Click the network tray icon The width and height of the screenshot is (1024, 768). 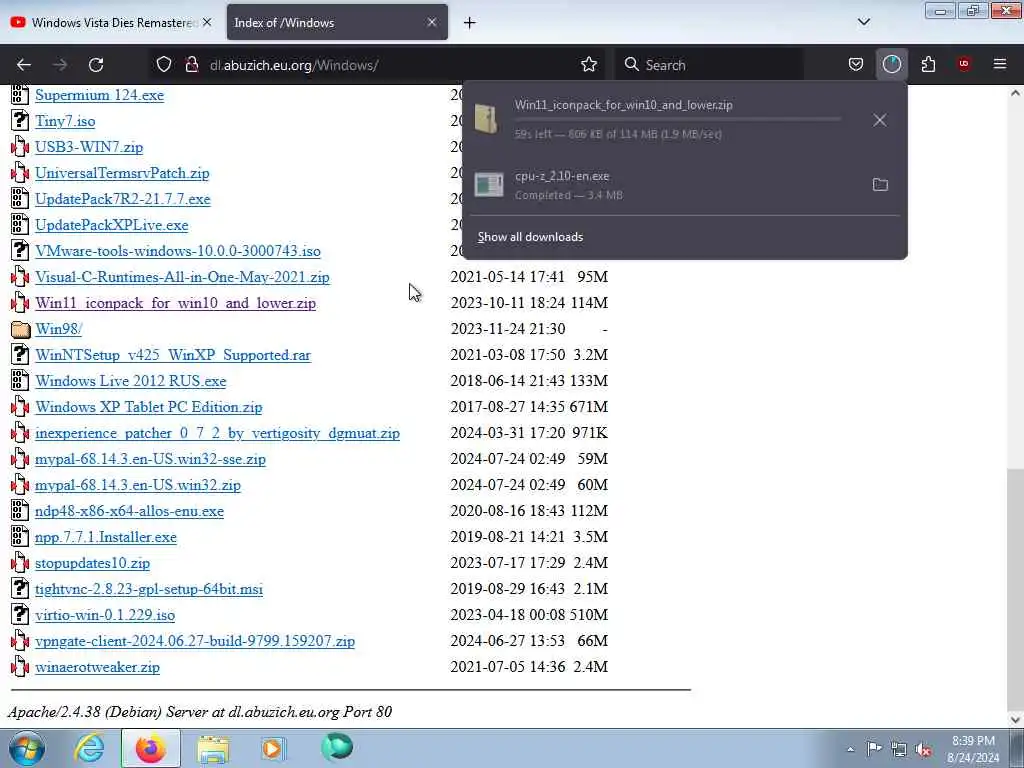pyautogui.click(x=899, y=749)
